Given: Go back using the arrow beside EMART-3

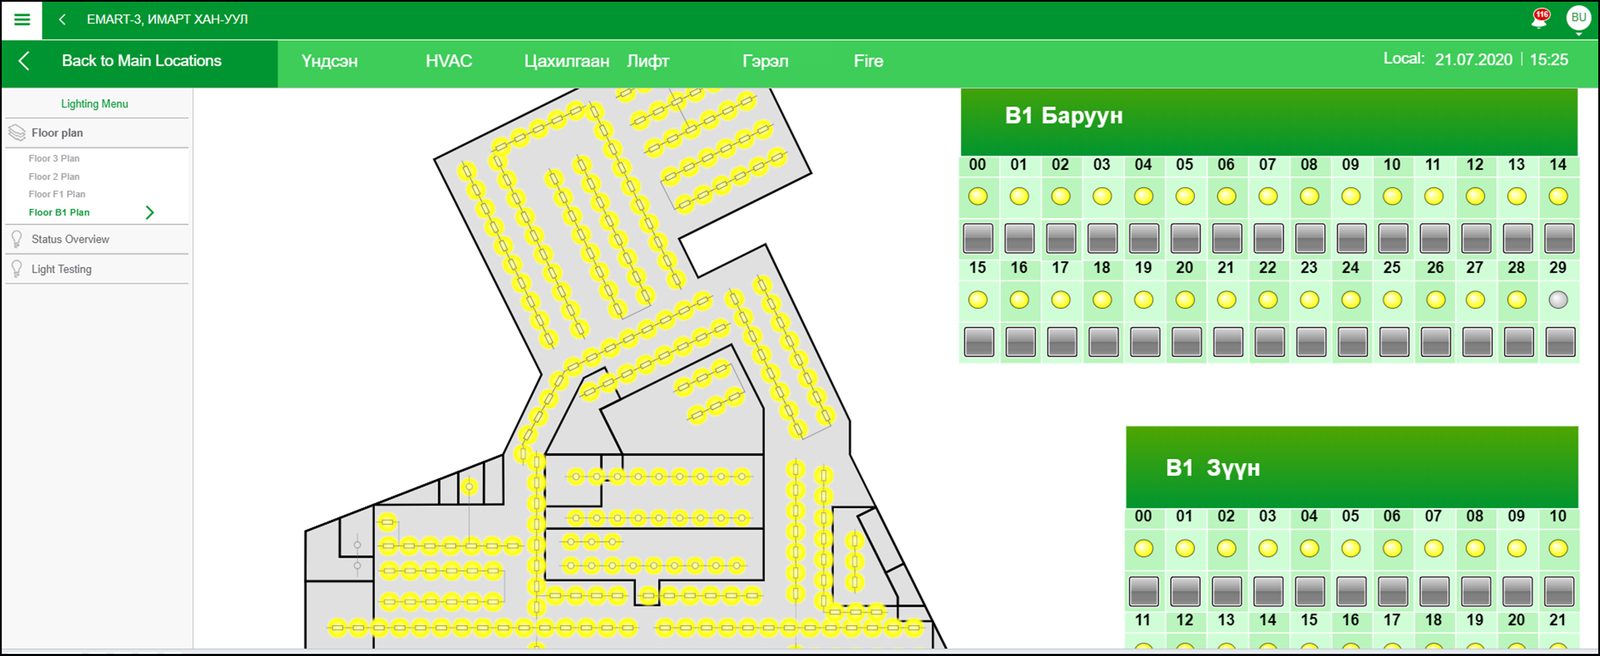Looking at the screenshot, I should (x=62, y=19).
